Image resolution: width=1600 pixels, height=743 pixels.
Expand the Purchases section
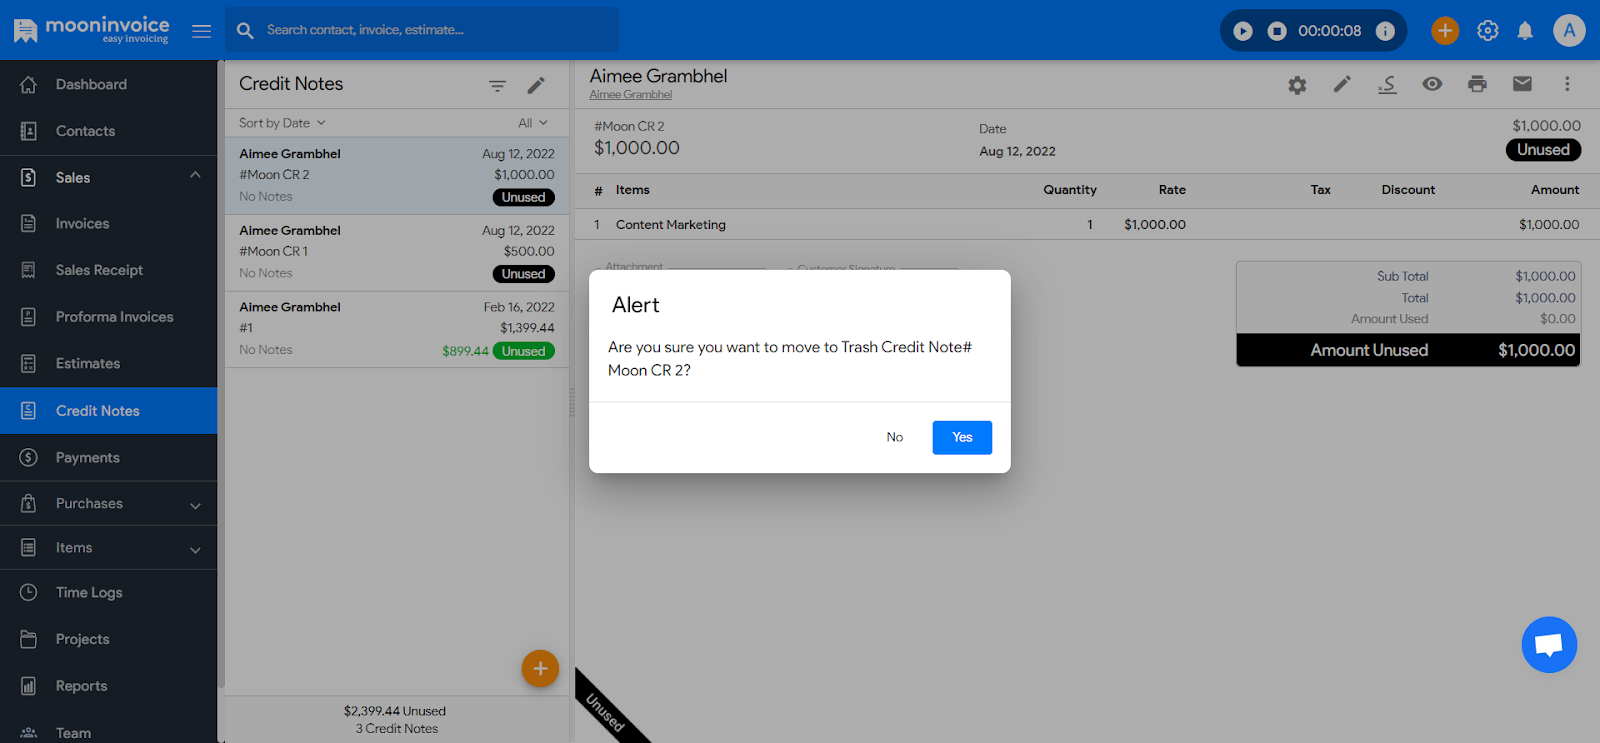[x=108, y=504]
